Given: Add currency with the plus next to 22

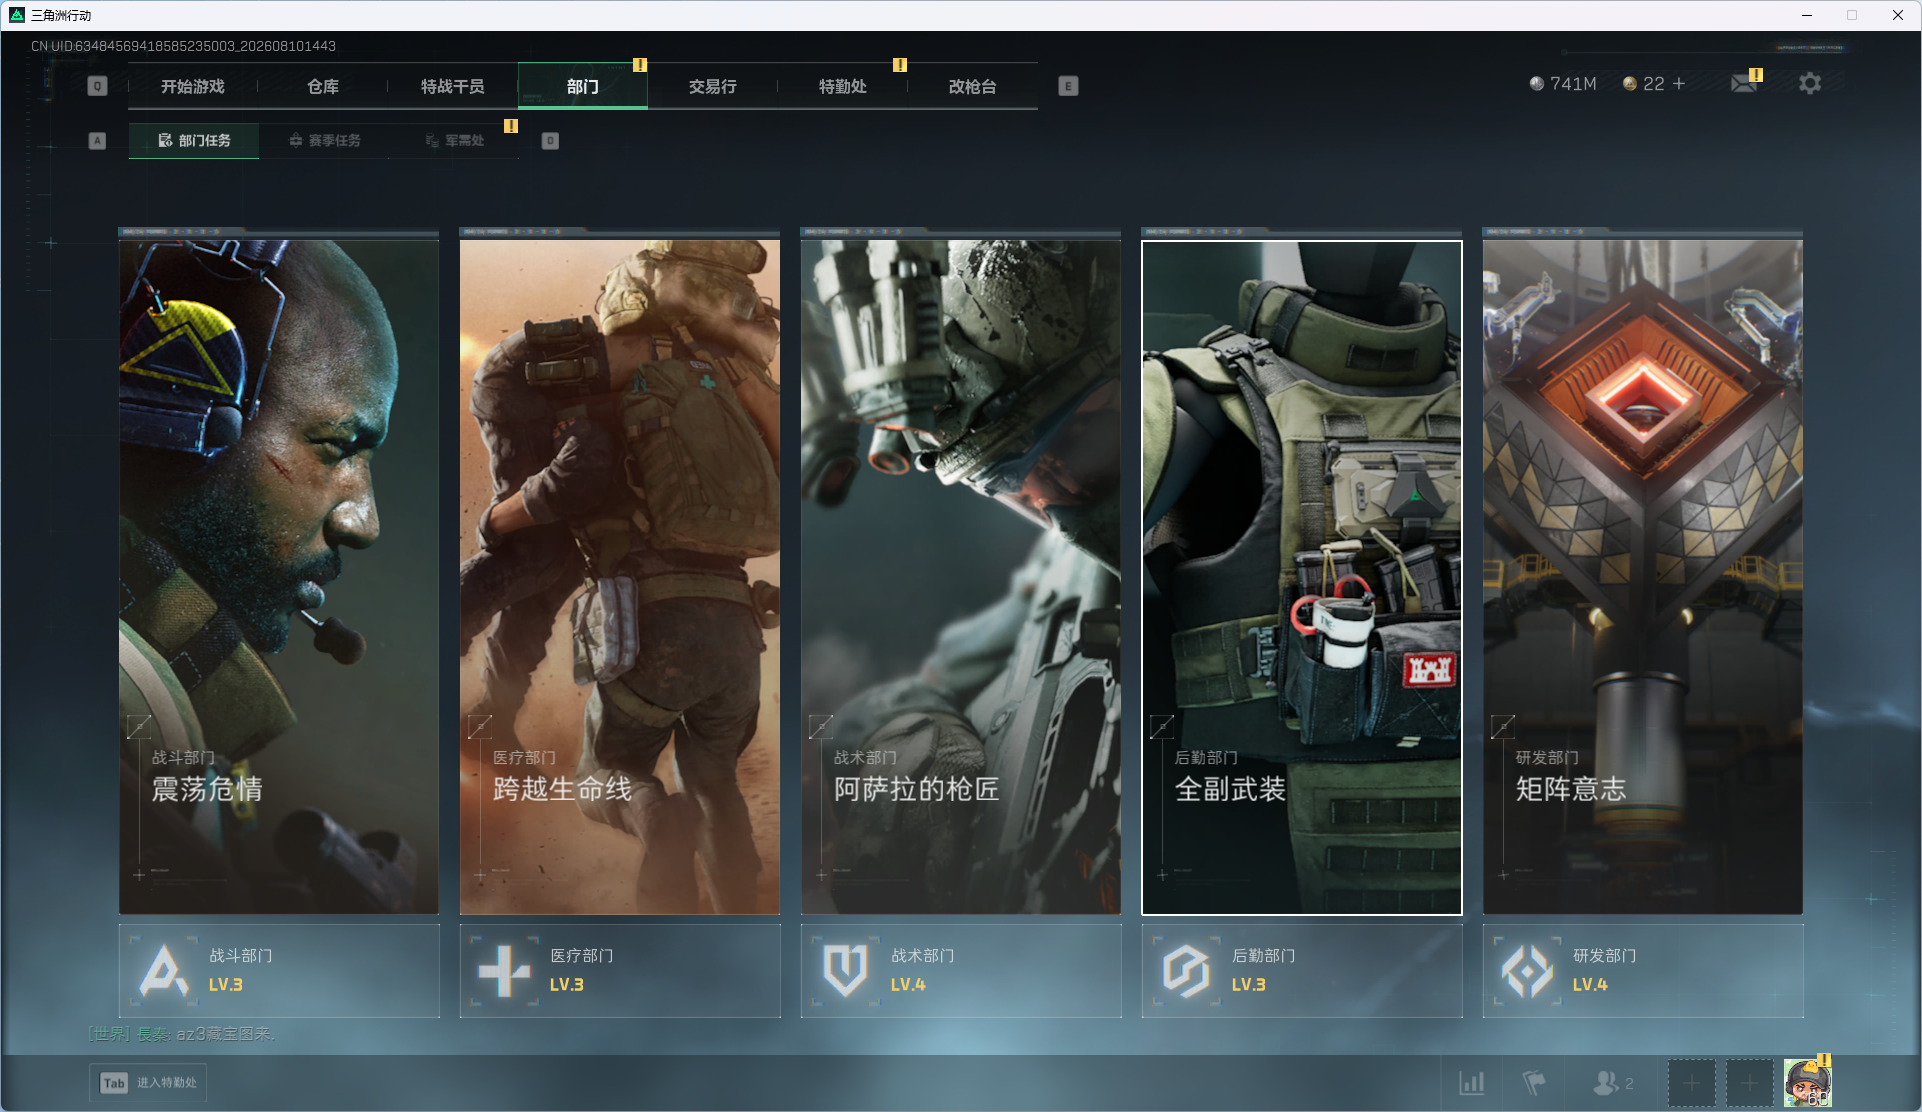Looking at the screenshot, I should pyautogui.click(x=1679, y=83).
